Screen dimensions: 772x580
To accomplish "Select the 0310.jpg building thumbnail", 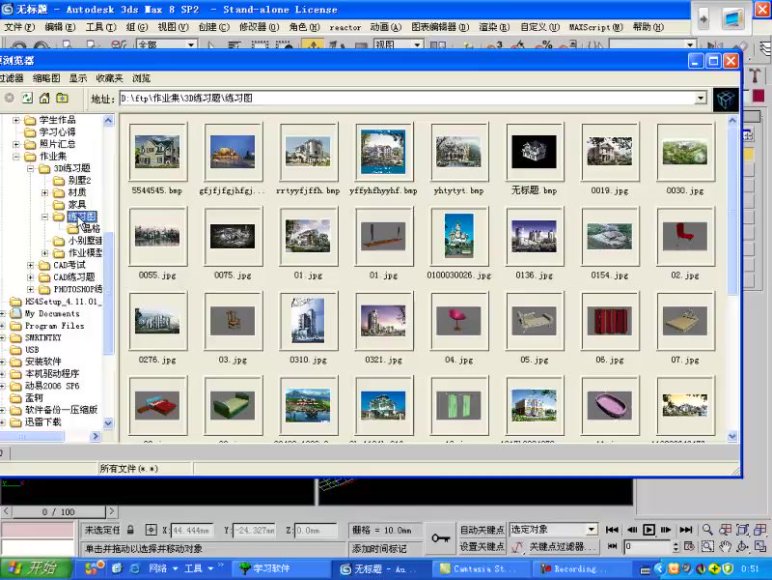I will 308,321.
